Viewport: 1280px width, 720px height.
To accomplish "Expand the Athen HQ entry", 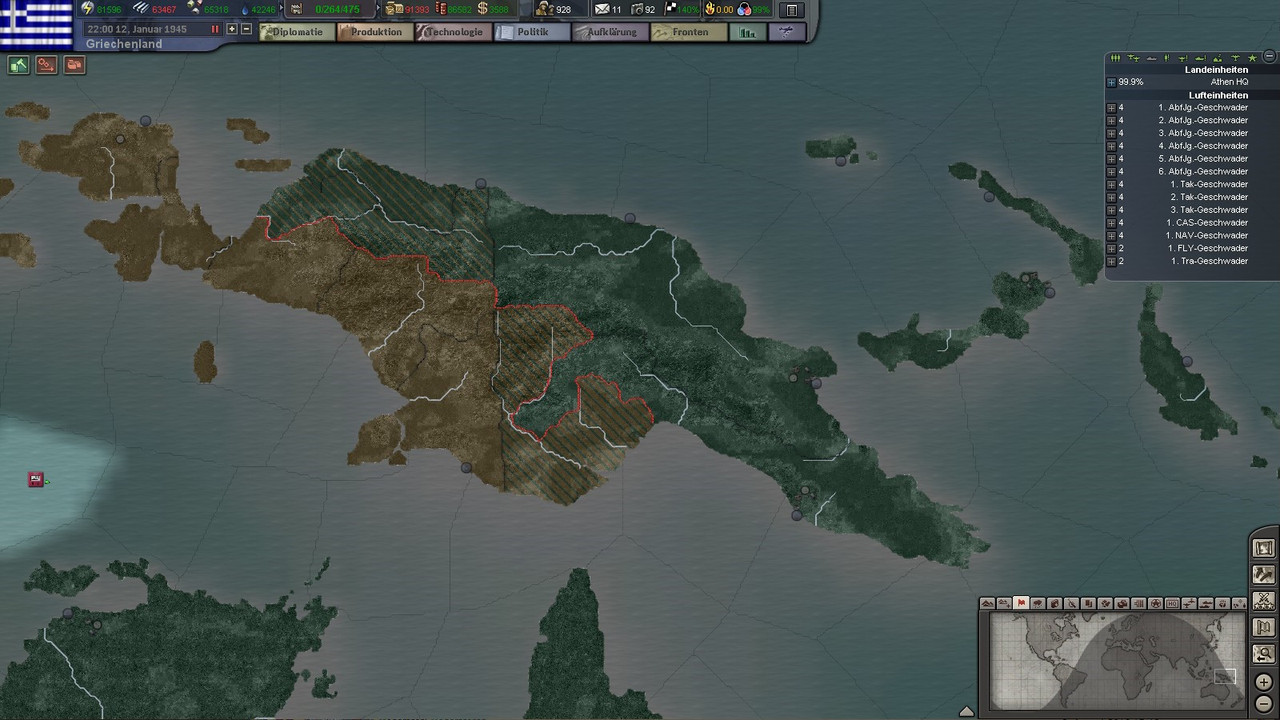I will point(1111,82).
